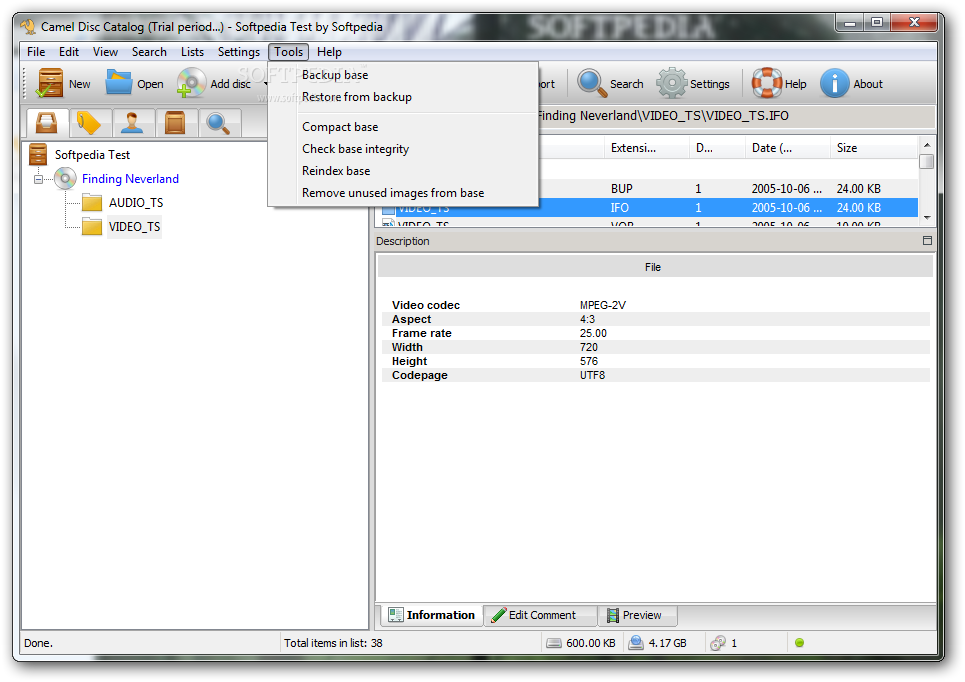
Task: Choose Restore from backup
Action: 403,97
